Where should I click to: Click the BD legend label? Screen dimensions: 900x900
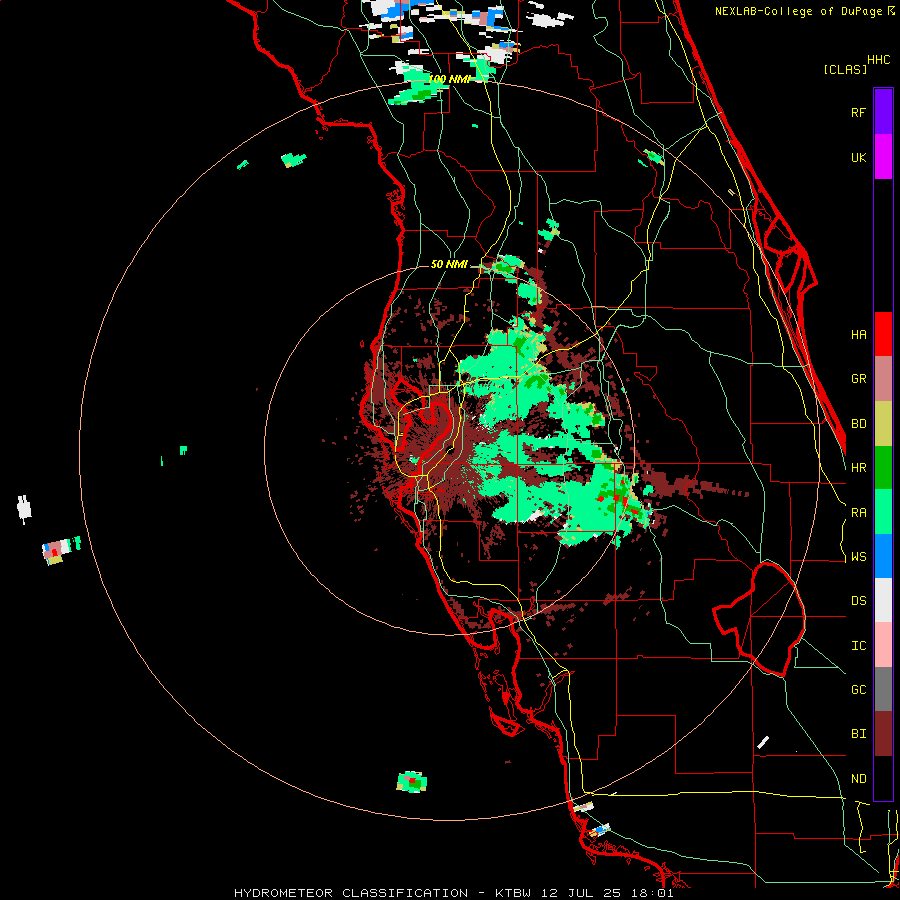(858, 424)
